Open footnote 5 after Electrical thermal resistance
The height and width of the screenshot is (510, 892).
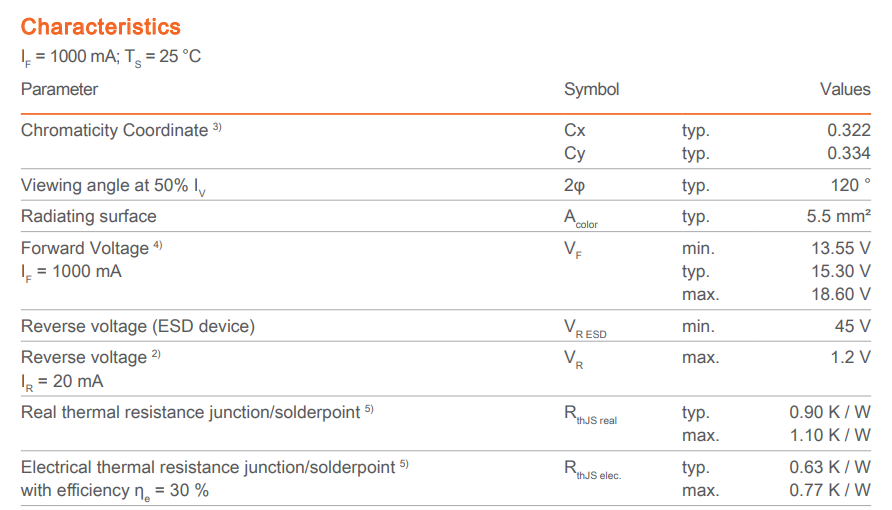coord(404,465)
